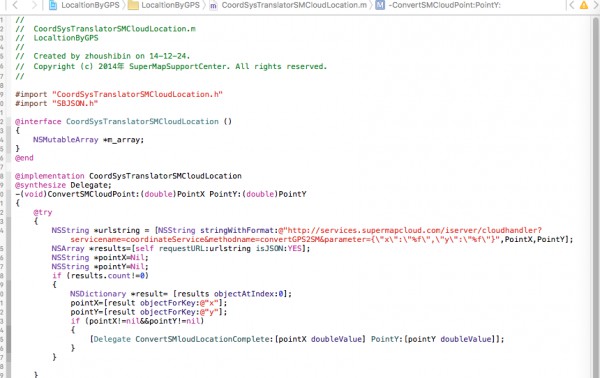
Task: Jump to next issue with right chevron
Action: click(x=596, y=5)
